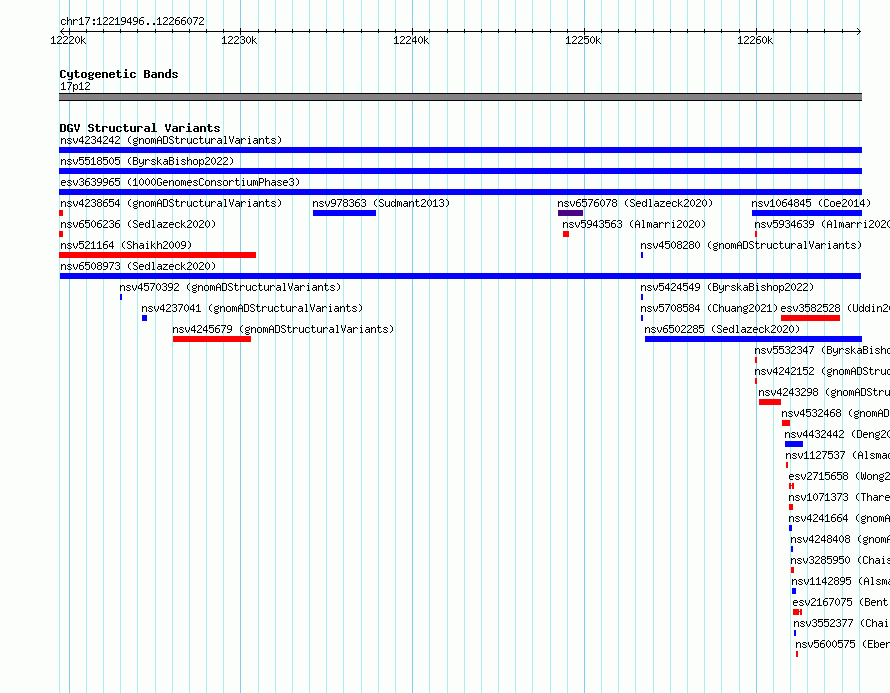Select the nsv1064845 Coe2014 label
890x693 pixels.
point(811,203)
